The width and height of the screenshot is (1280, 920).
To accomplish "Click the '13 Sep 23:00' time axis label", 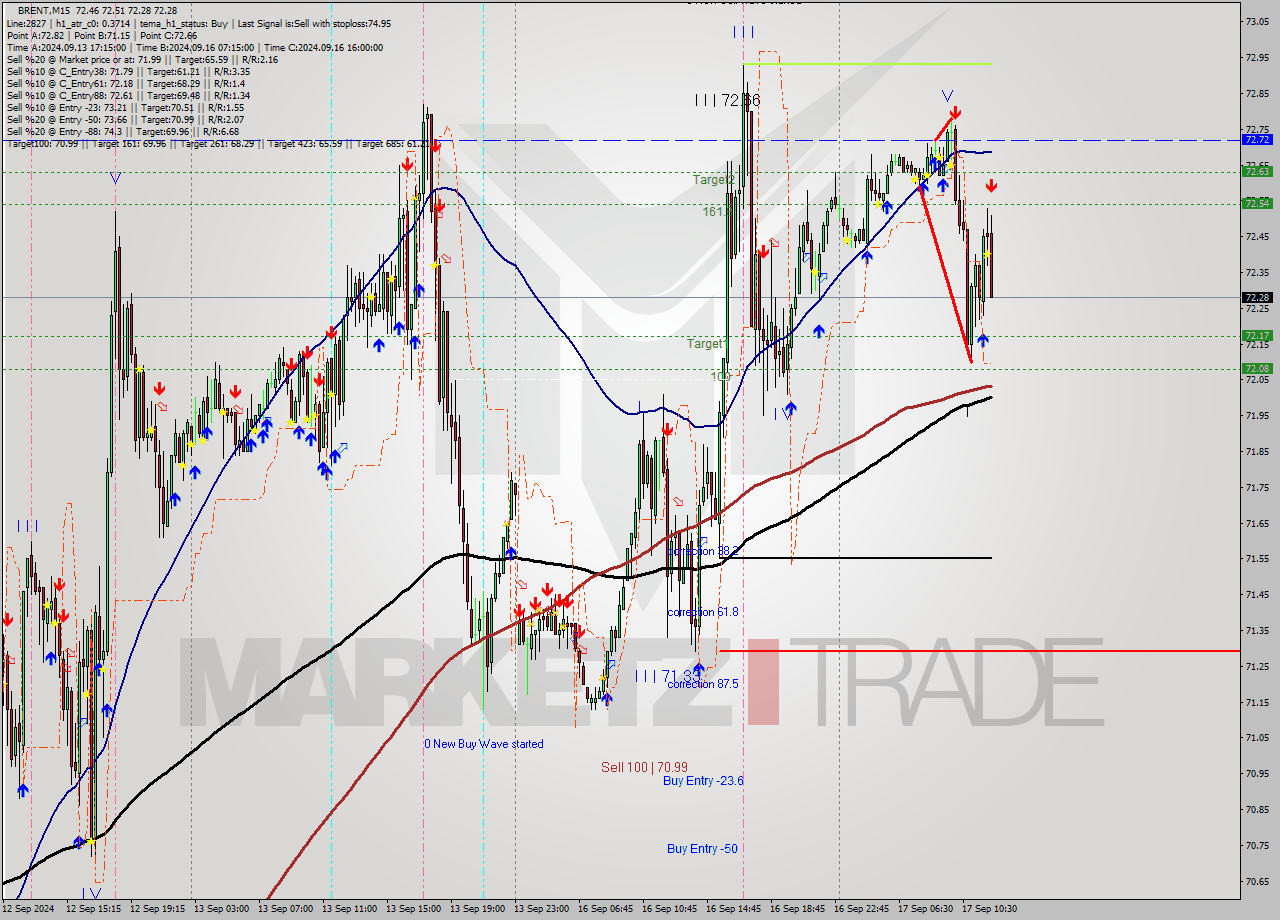I will [x=541, y=909].
